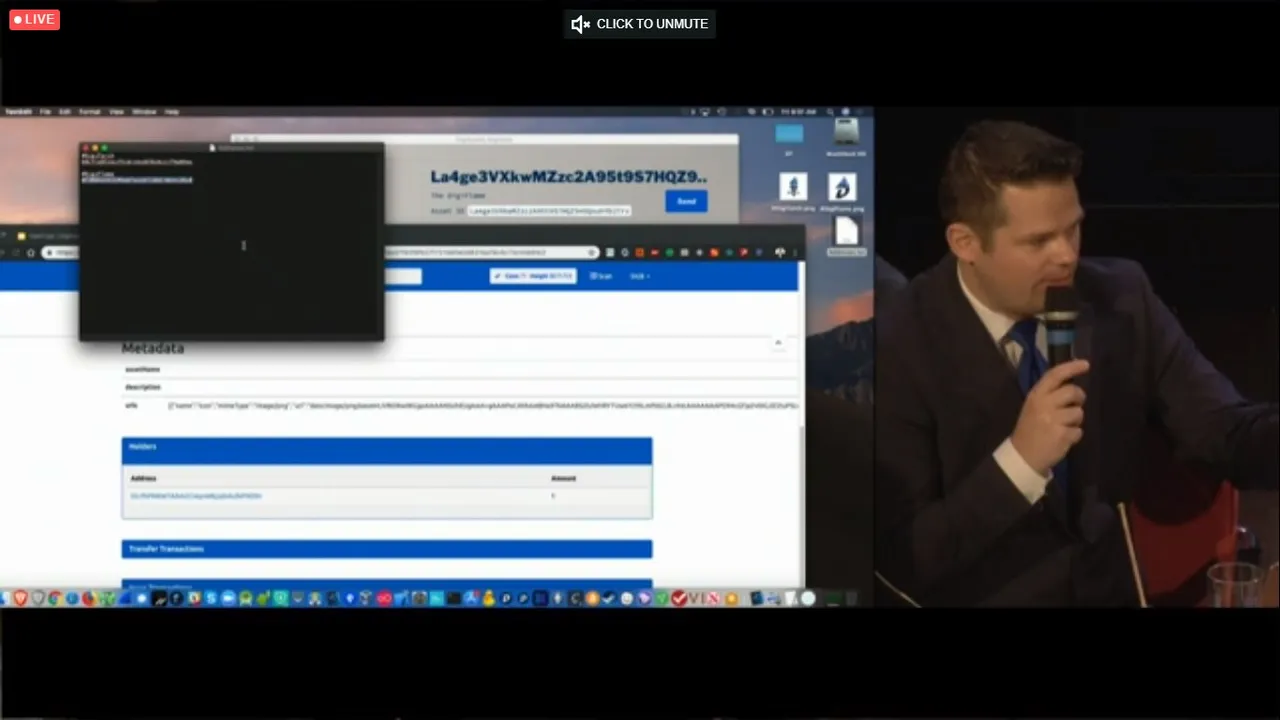
Task: Open the Scan link in the blue navigation bar
Action: (601, 276)
